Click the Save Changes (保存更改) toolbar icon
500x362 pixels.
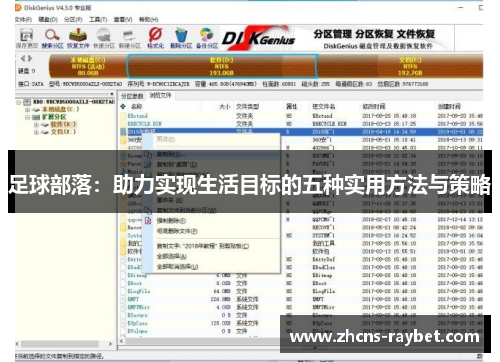tap(26, 35)
